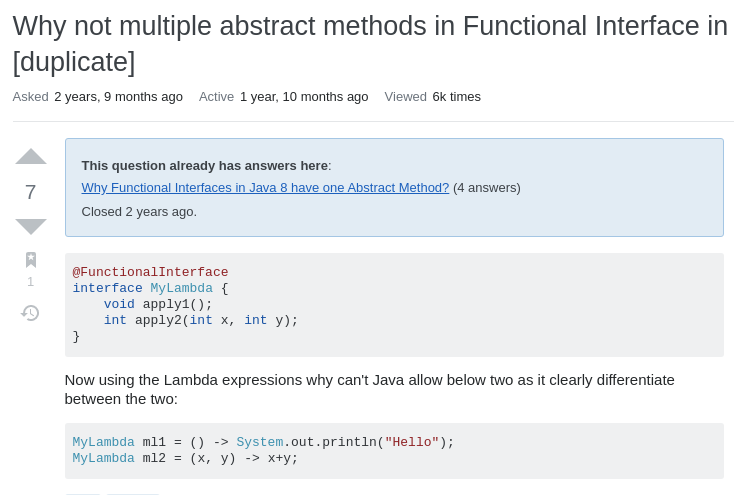This screenshot has width=734, height=495.
Task: Downvote the question with the down arrow
Action: [x=31, y=227]
